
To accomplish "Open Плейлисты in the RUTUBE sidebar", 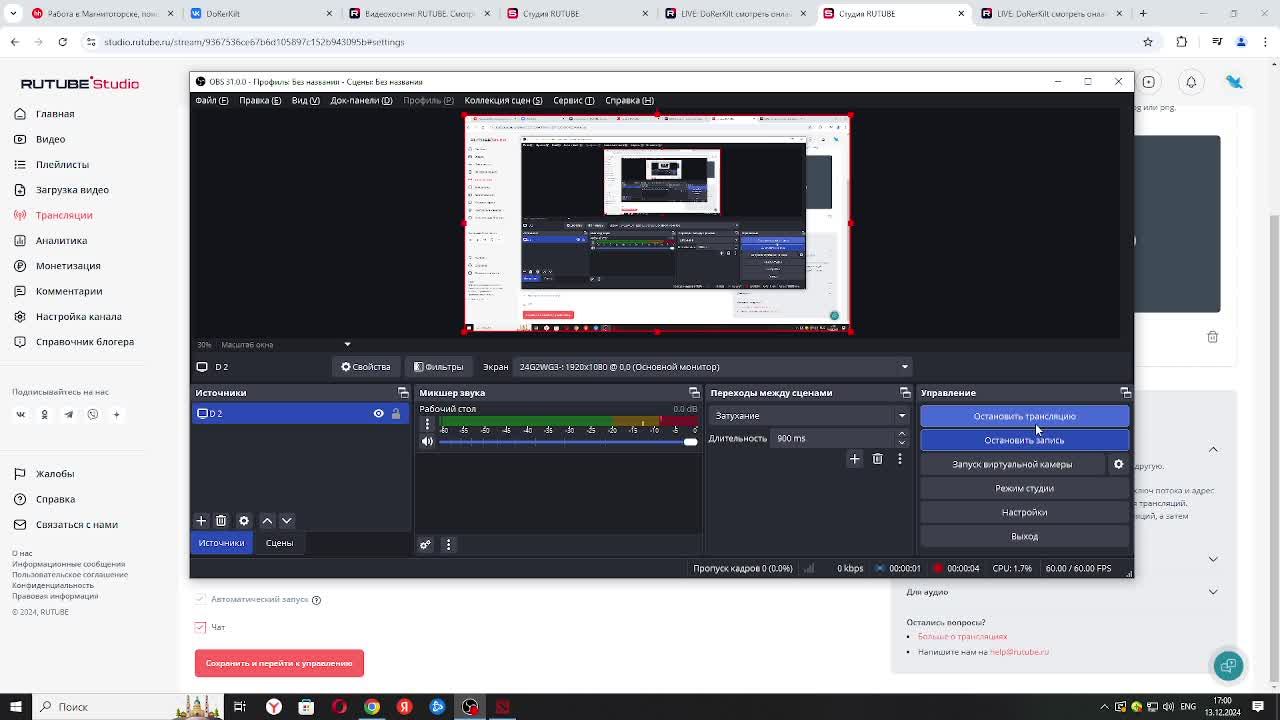I will 62,164.
